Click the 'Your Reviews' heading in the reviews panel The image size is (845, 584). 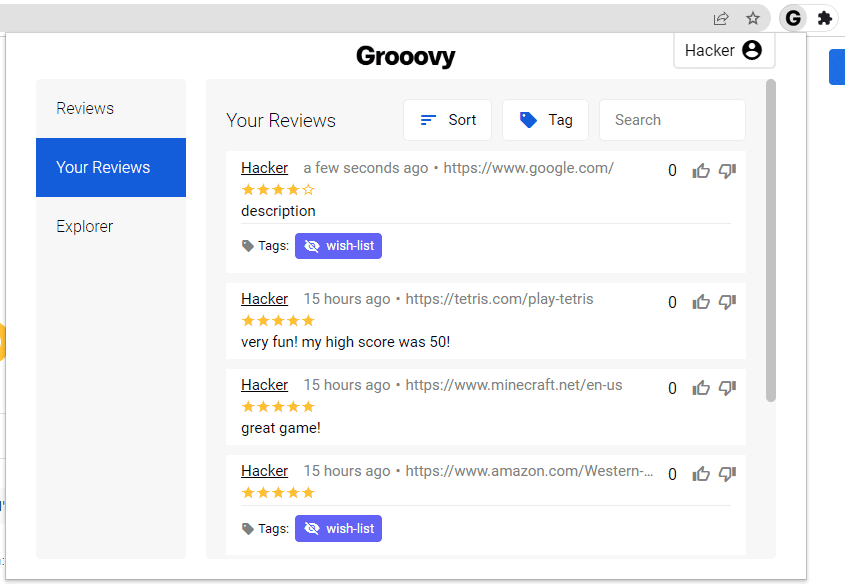point(281,120)
